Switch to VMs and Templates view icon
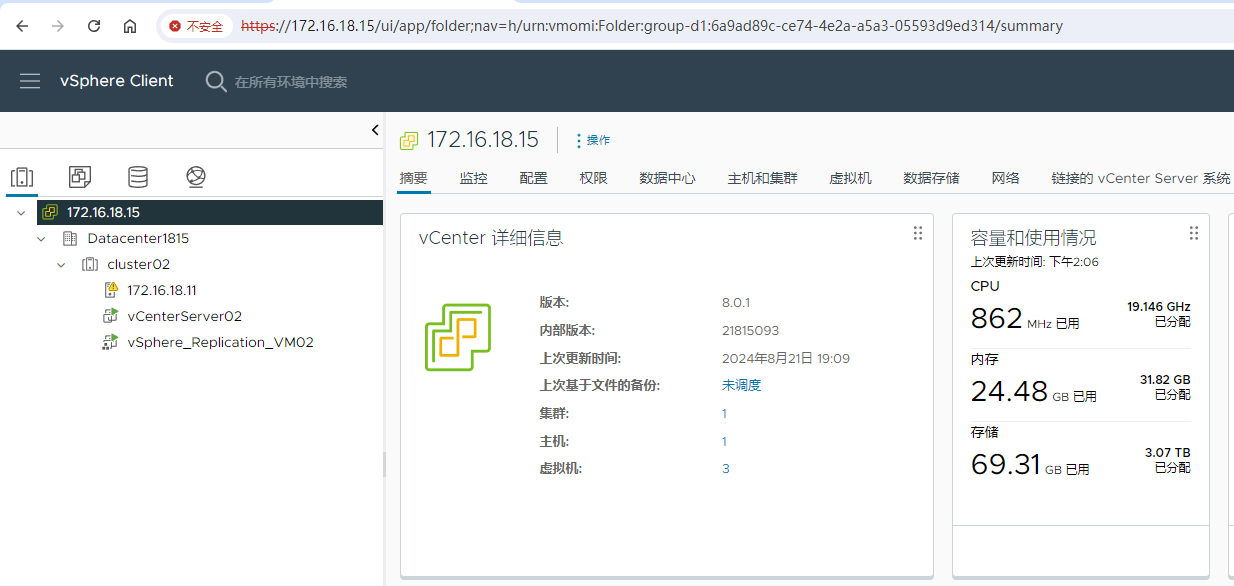The width and height of the screenshot is (1234, 586). pyautogui.click(x=80, y=177)
